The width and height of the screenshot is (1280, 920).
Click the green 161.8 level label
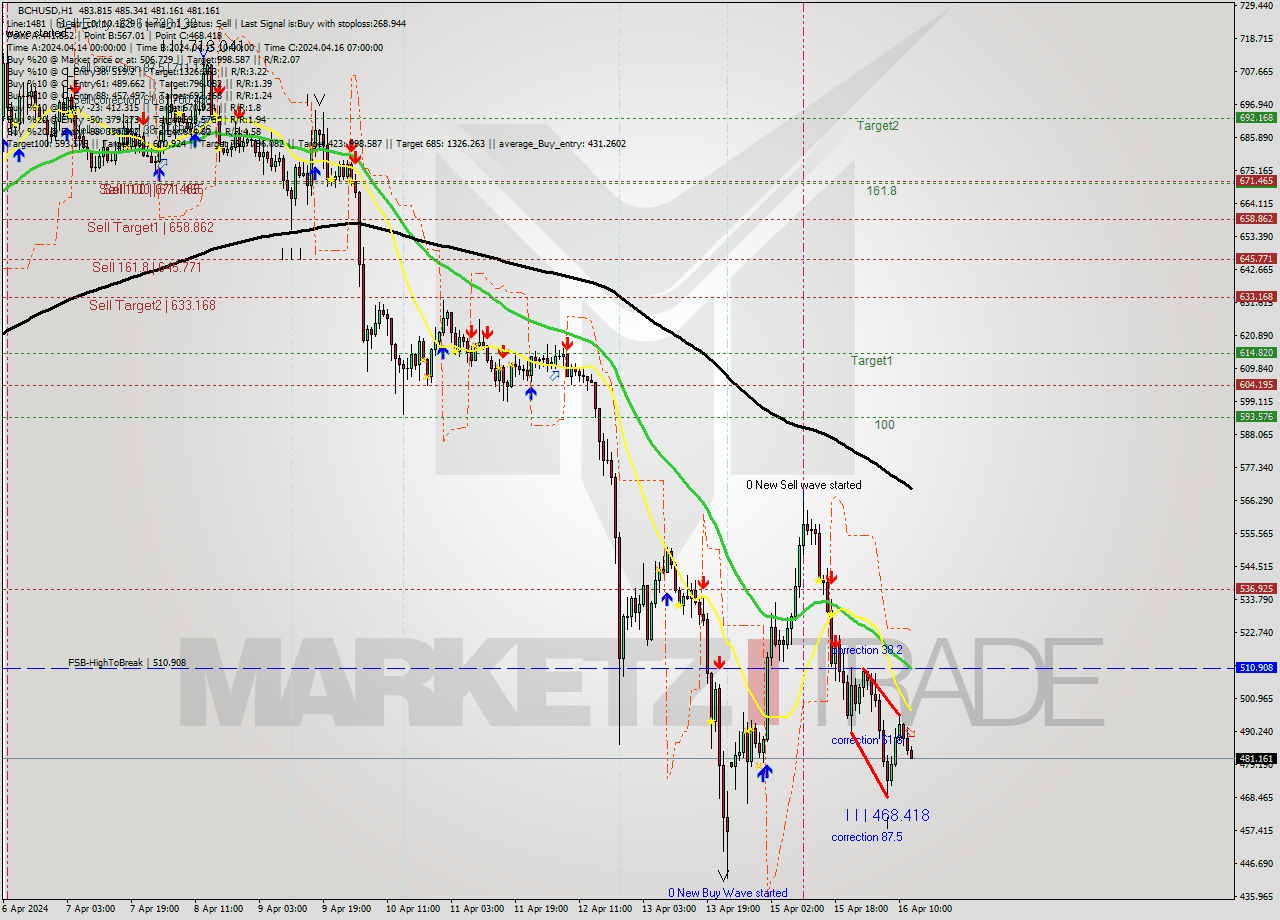(x=882, y=190)
